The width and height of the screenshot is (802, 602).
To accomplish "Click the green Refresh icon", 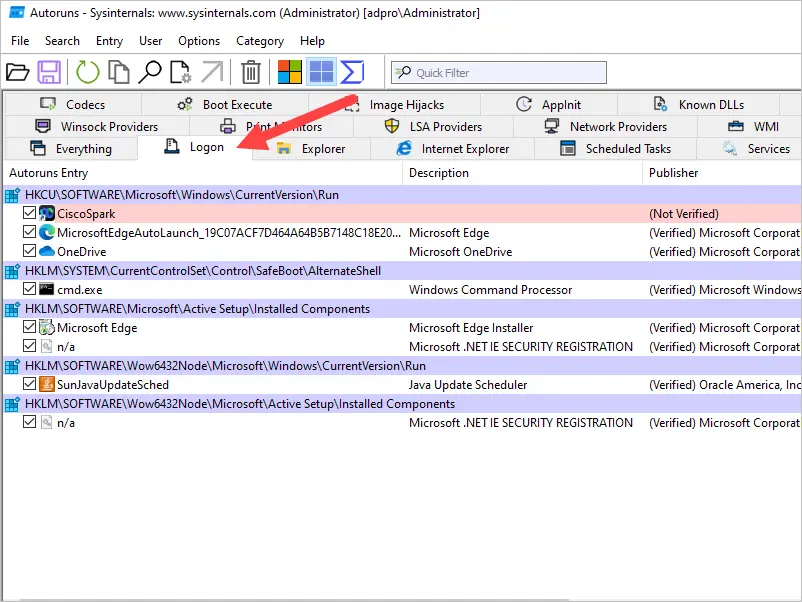I will tap(87, 72).
